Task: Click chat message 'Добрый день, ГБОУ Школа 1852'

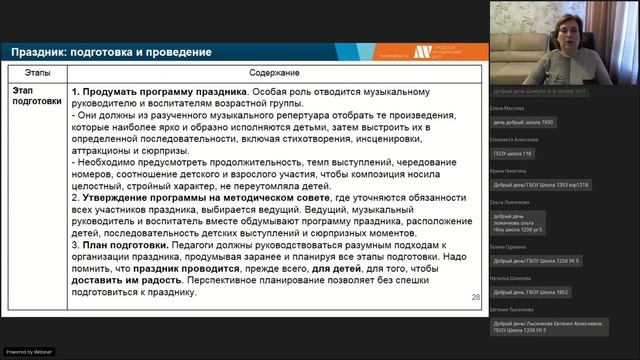Action: 531,292
